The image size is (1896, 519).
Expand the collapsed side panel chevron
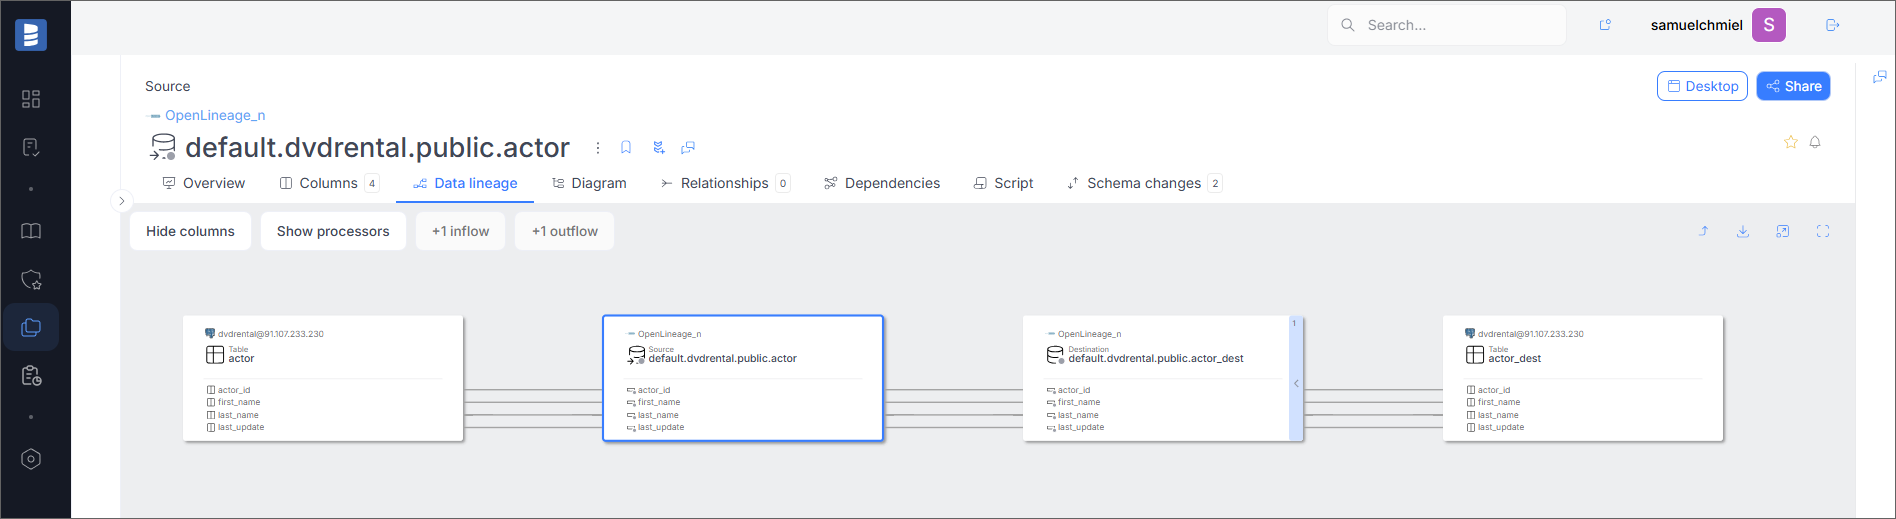122,201
